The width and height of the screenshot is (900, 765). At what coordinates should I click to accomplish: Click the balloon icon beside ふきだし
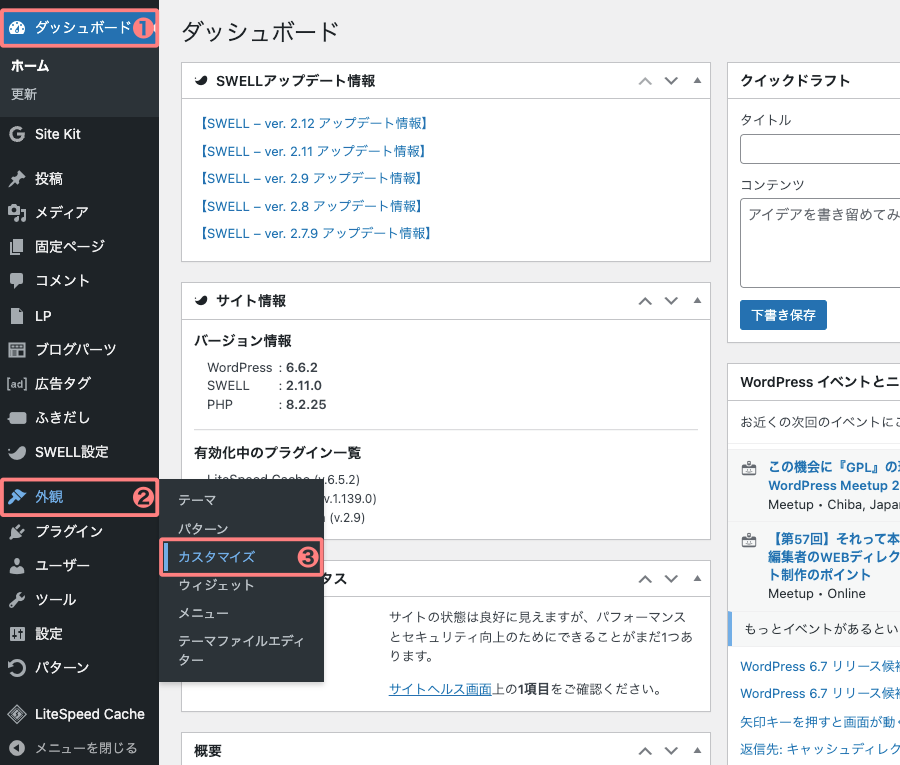coord(17,418)
